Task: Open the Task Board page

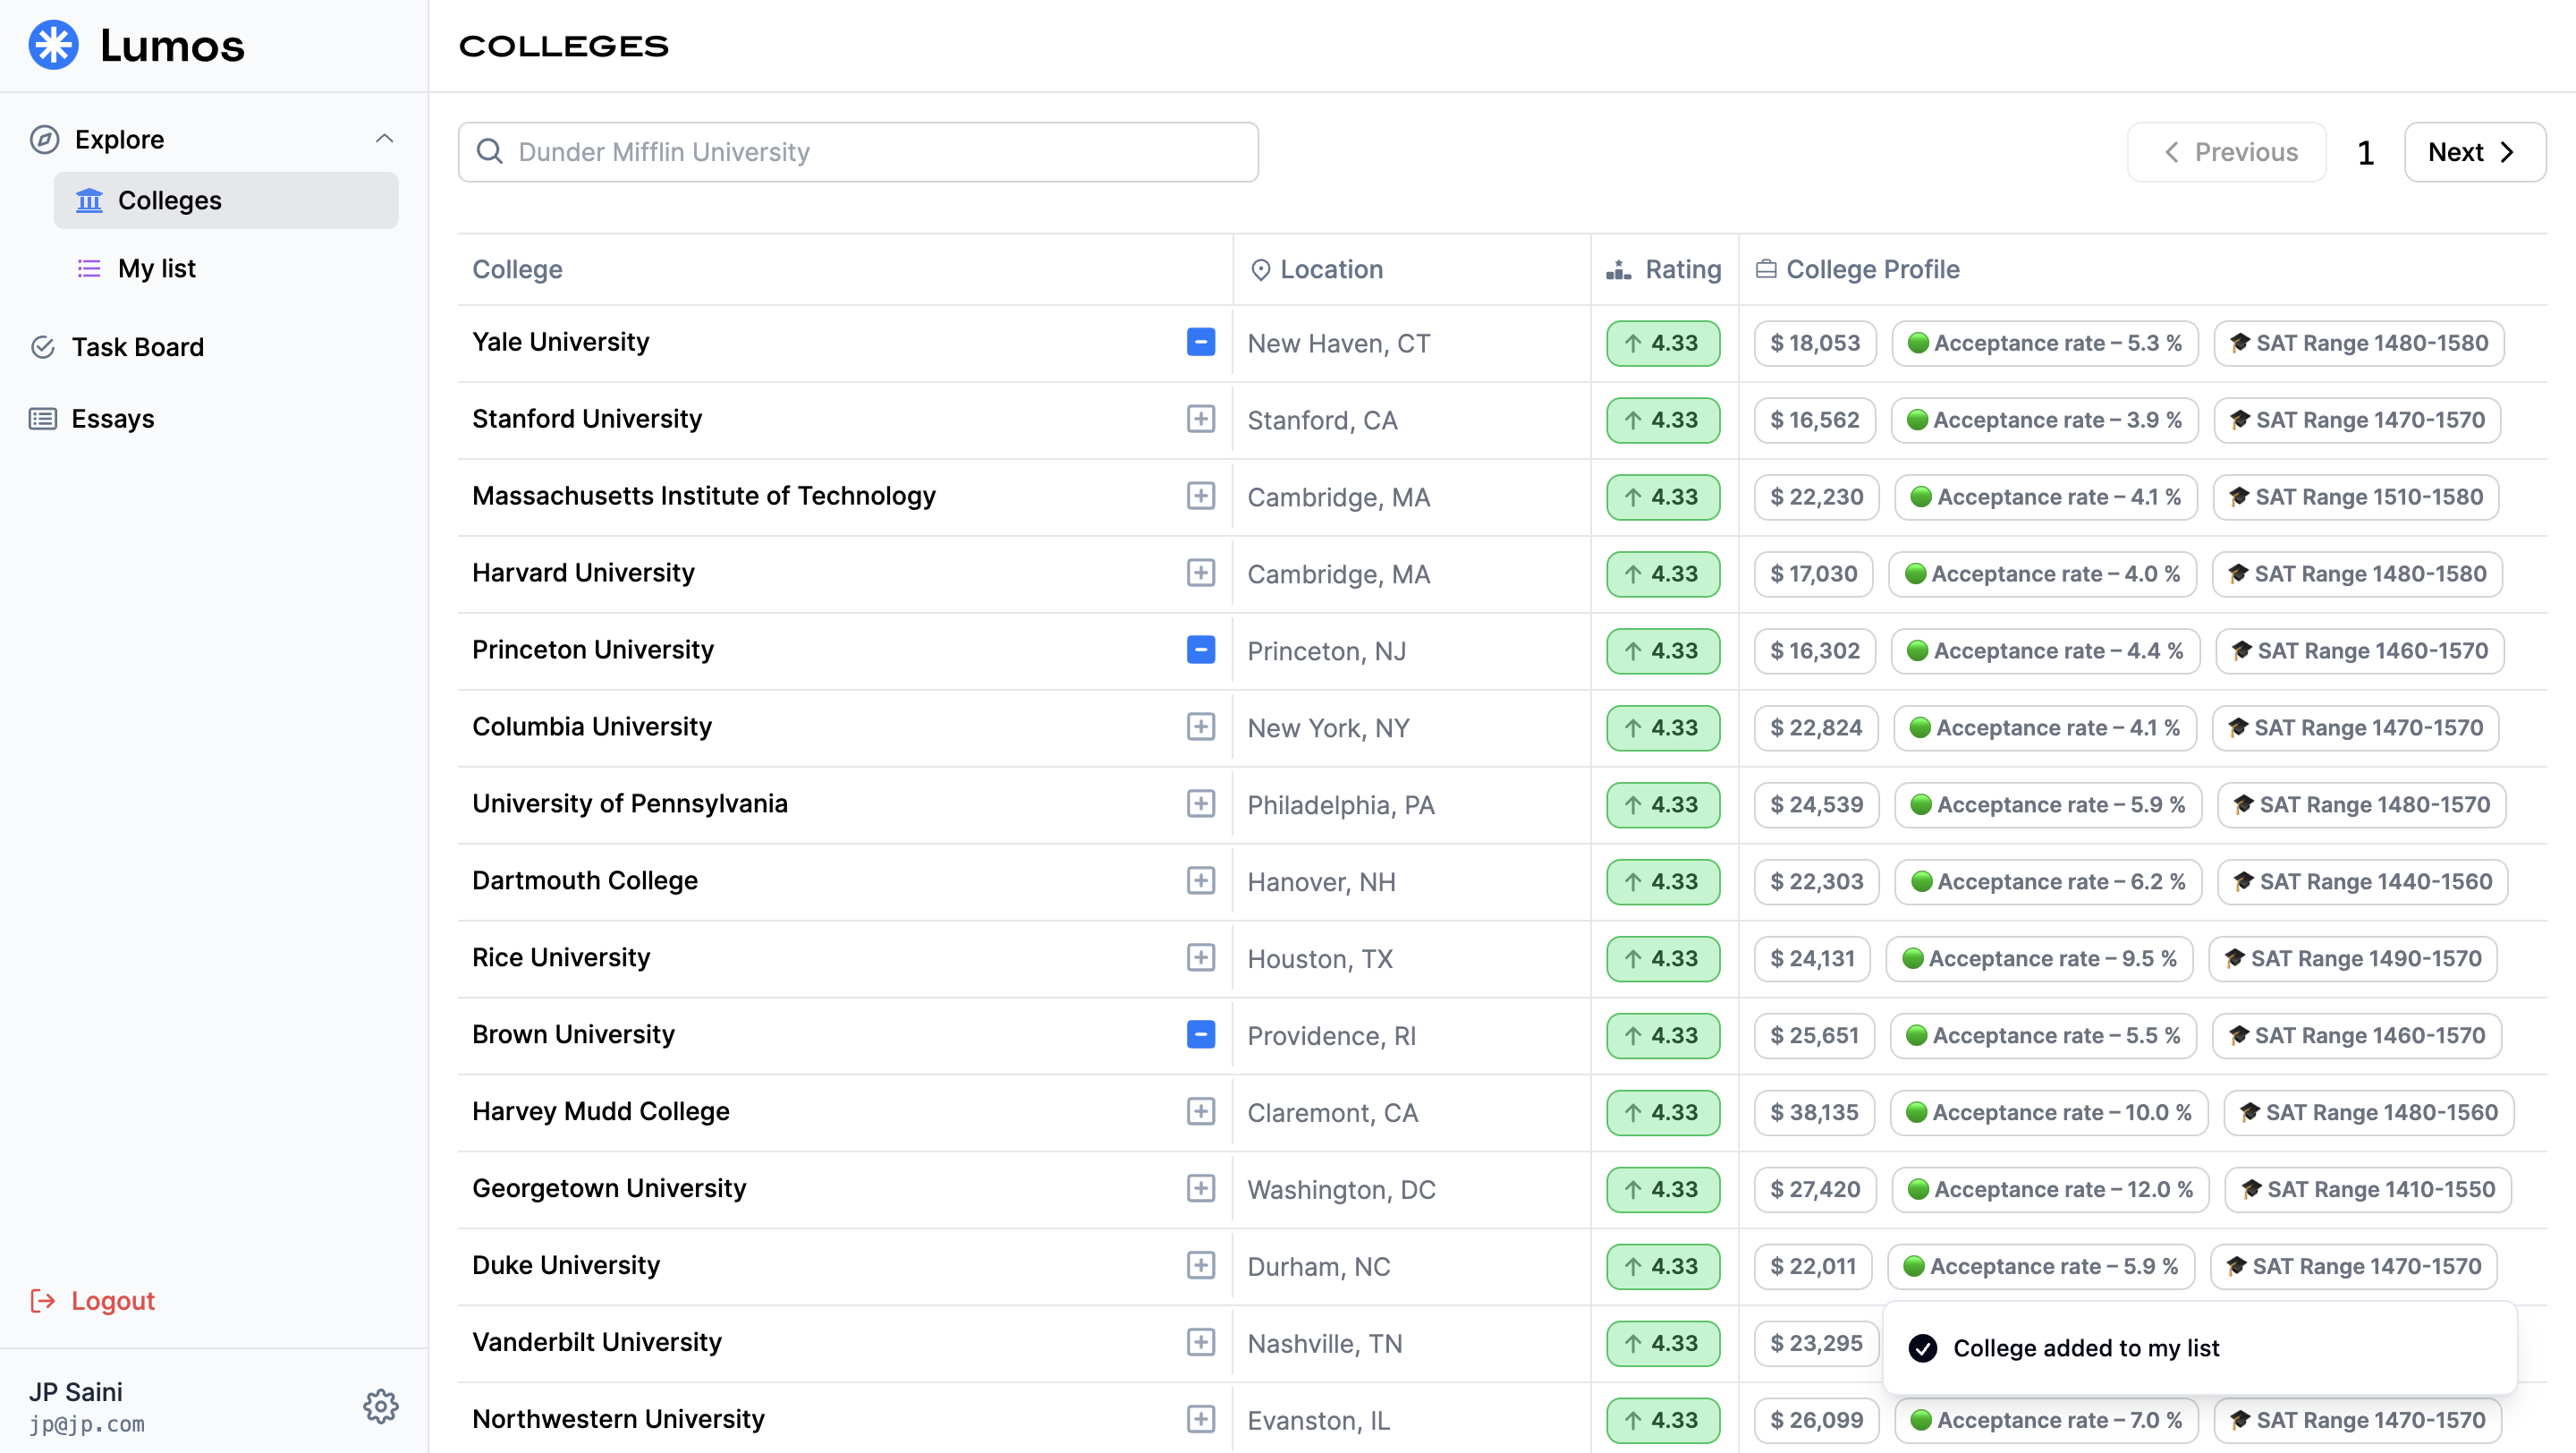Action: click(x=137, y=347)
